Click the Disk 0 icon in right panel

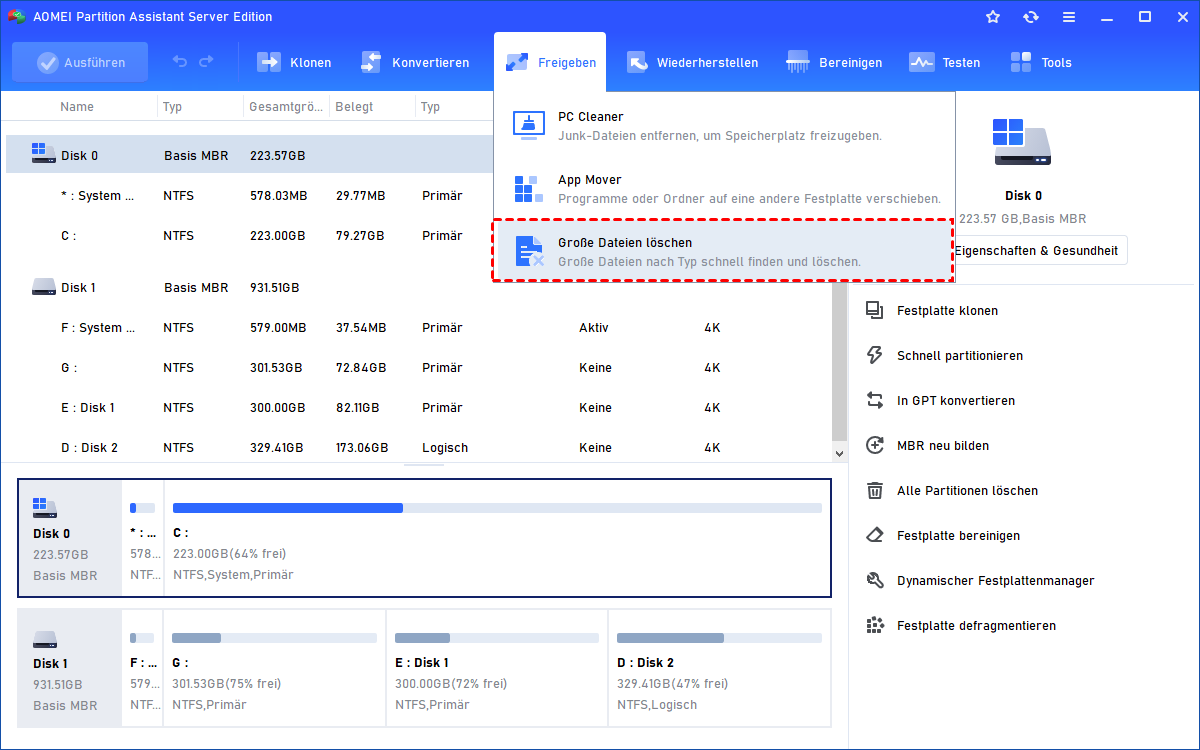[x=1022, y=142]
